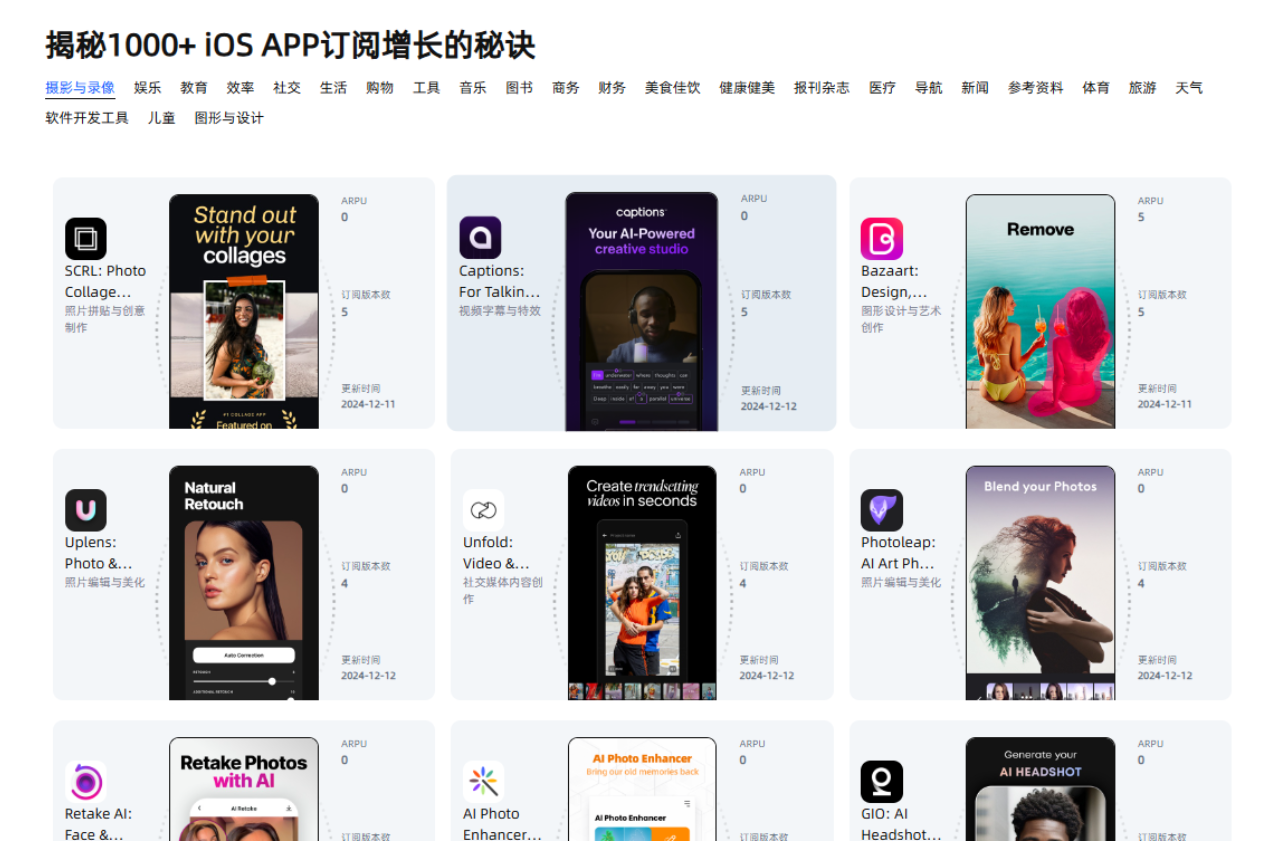
Task: Open the 生活 category
Action: tap(333, 88)
